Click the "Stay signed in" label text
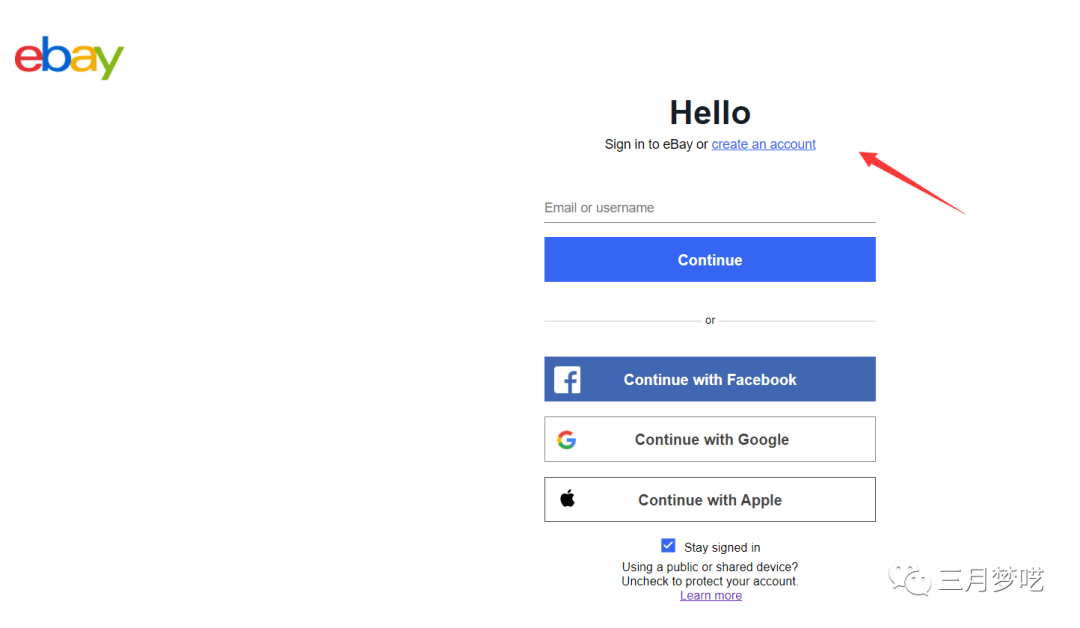This screenshot has height=628, width=1080. (x=722, y=547)
